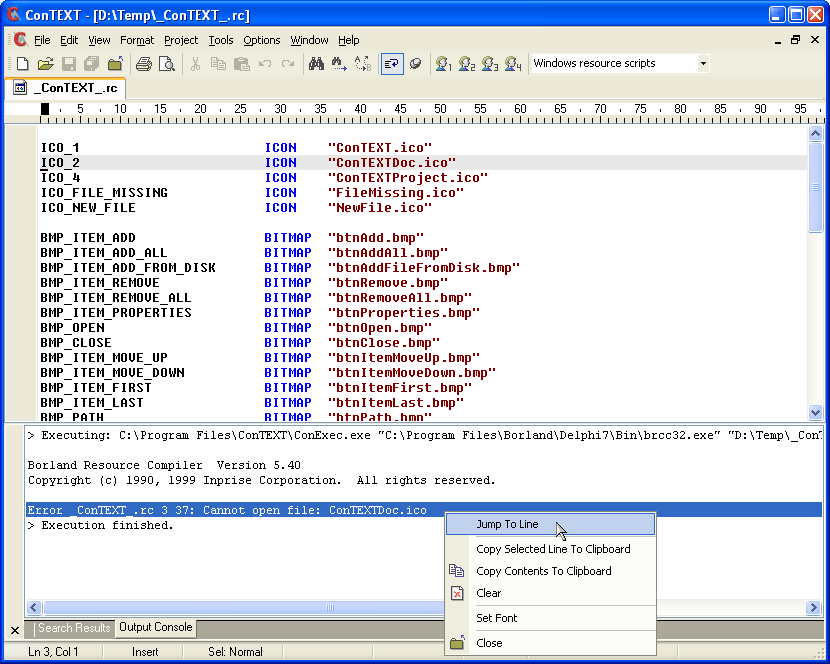830x664 pixels.
Task: Choose Set Font in context menu
Action: pyautogui.click(x=551, y=618)
